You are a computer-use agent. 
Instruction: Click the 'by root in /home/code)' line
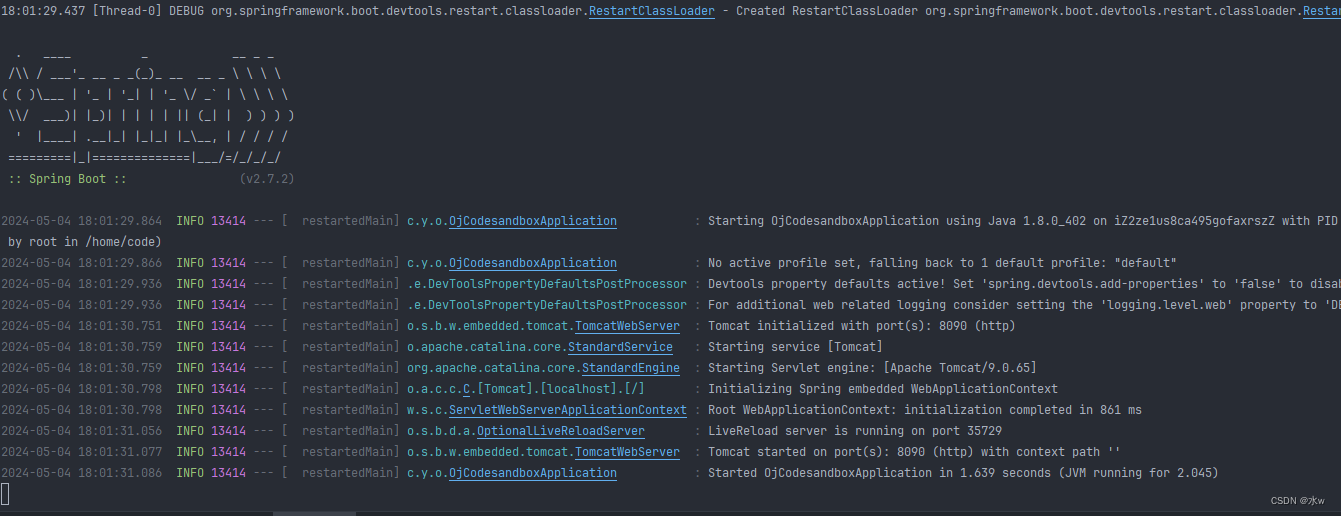pos(84,242)
